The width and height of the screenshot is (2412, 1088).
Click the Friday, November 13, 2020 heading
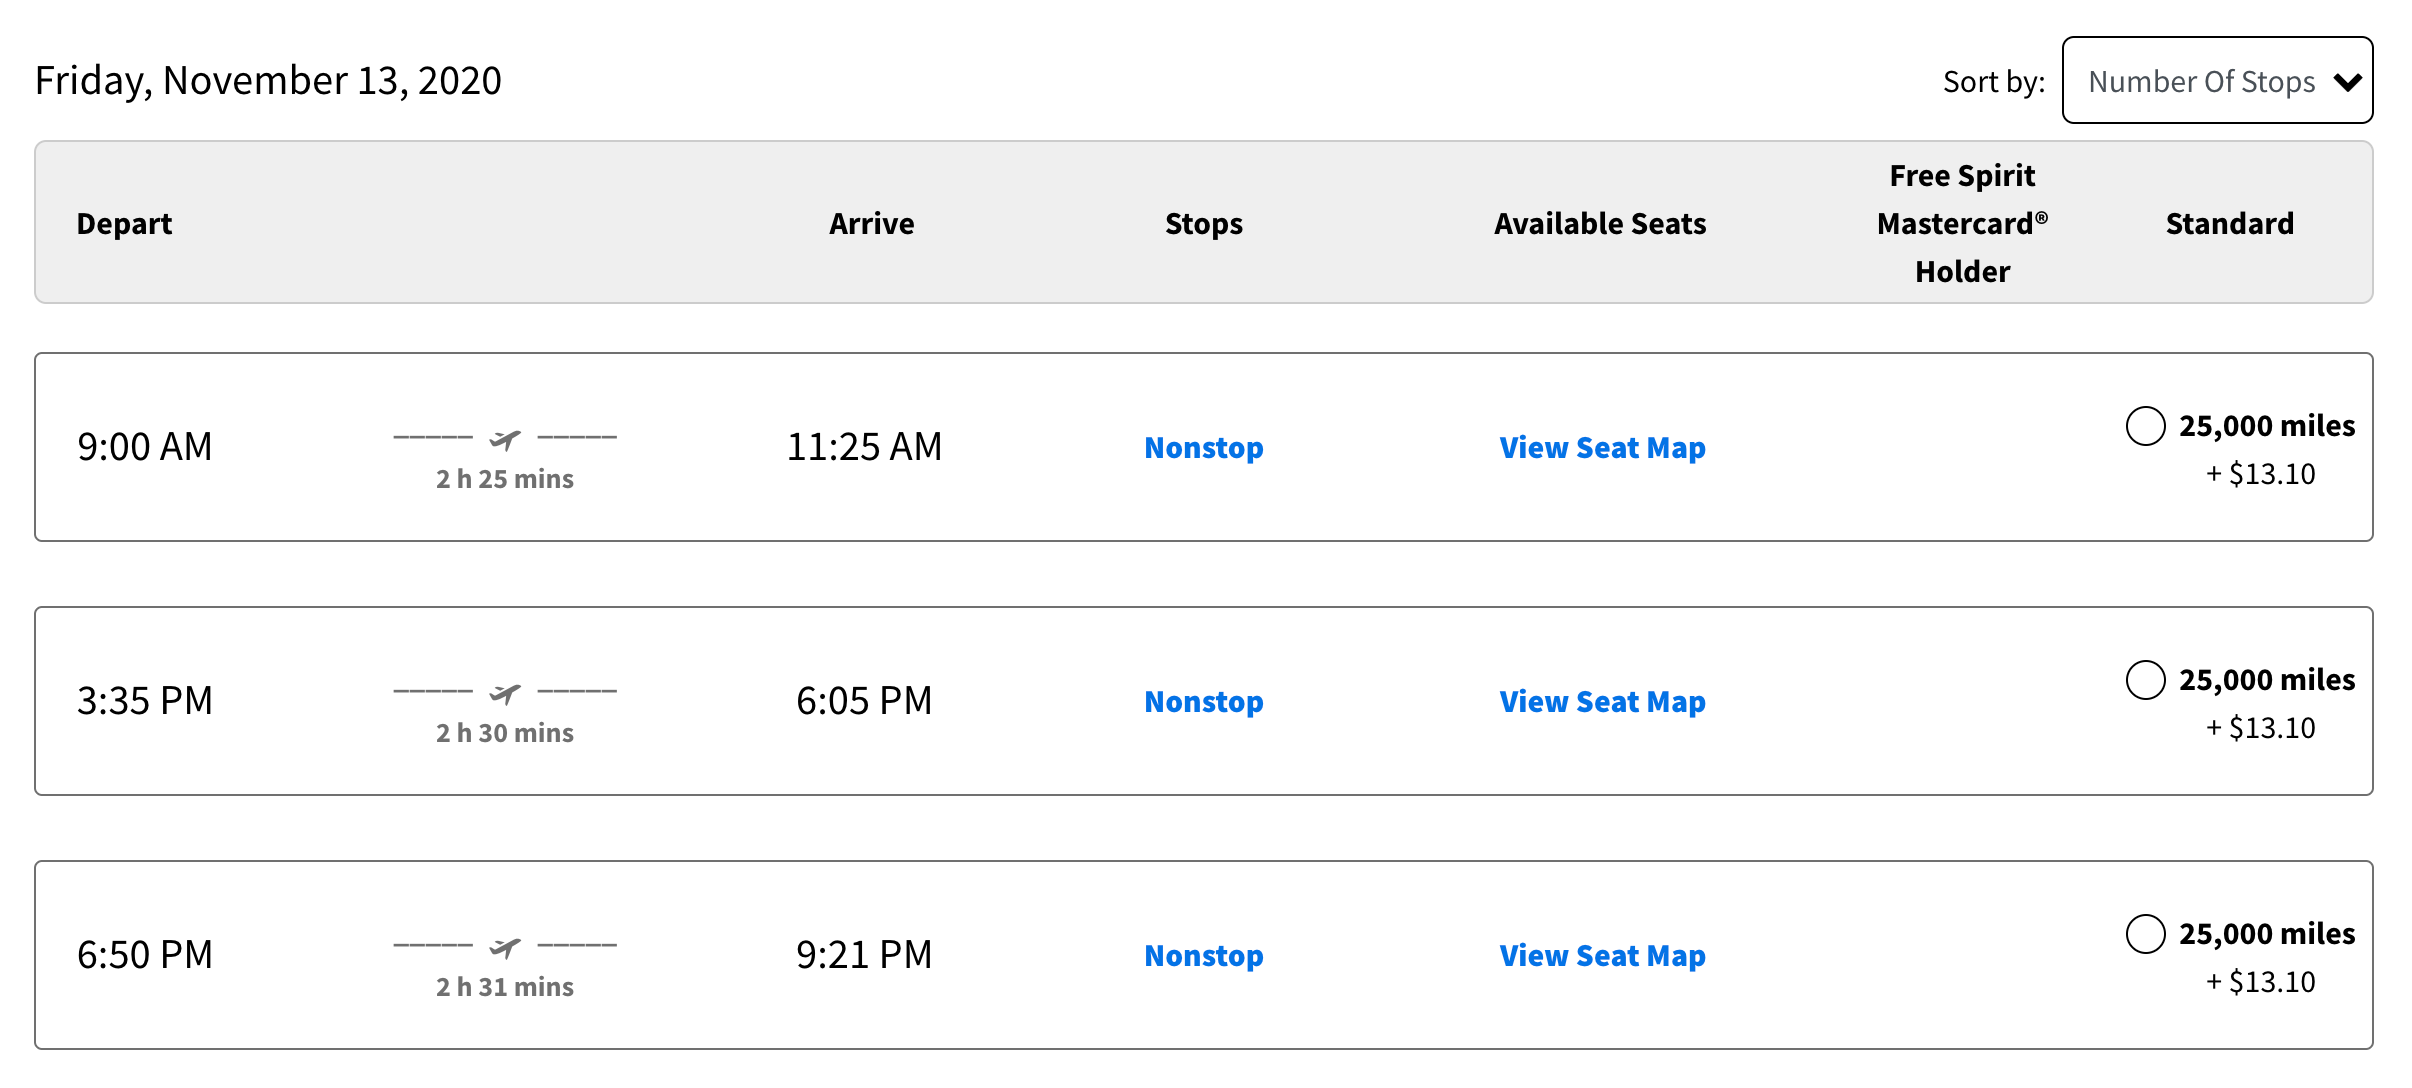(x=268, y=80)
